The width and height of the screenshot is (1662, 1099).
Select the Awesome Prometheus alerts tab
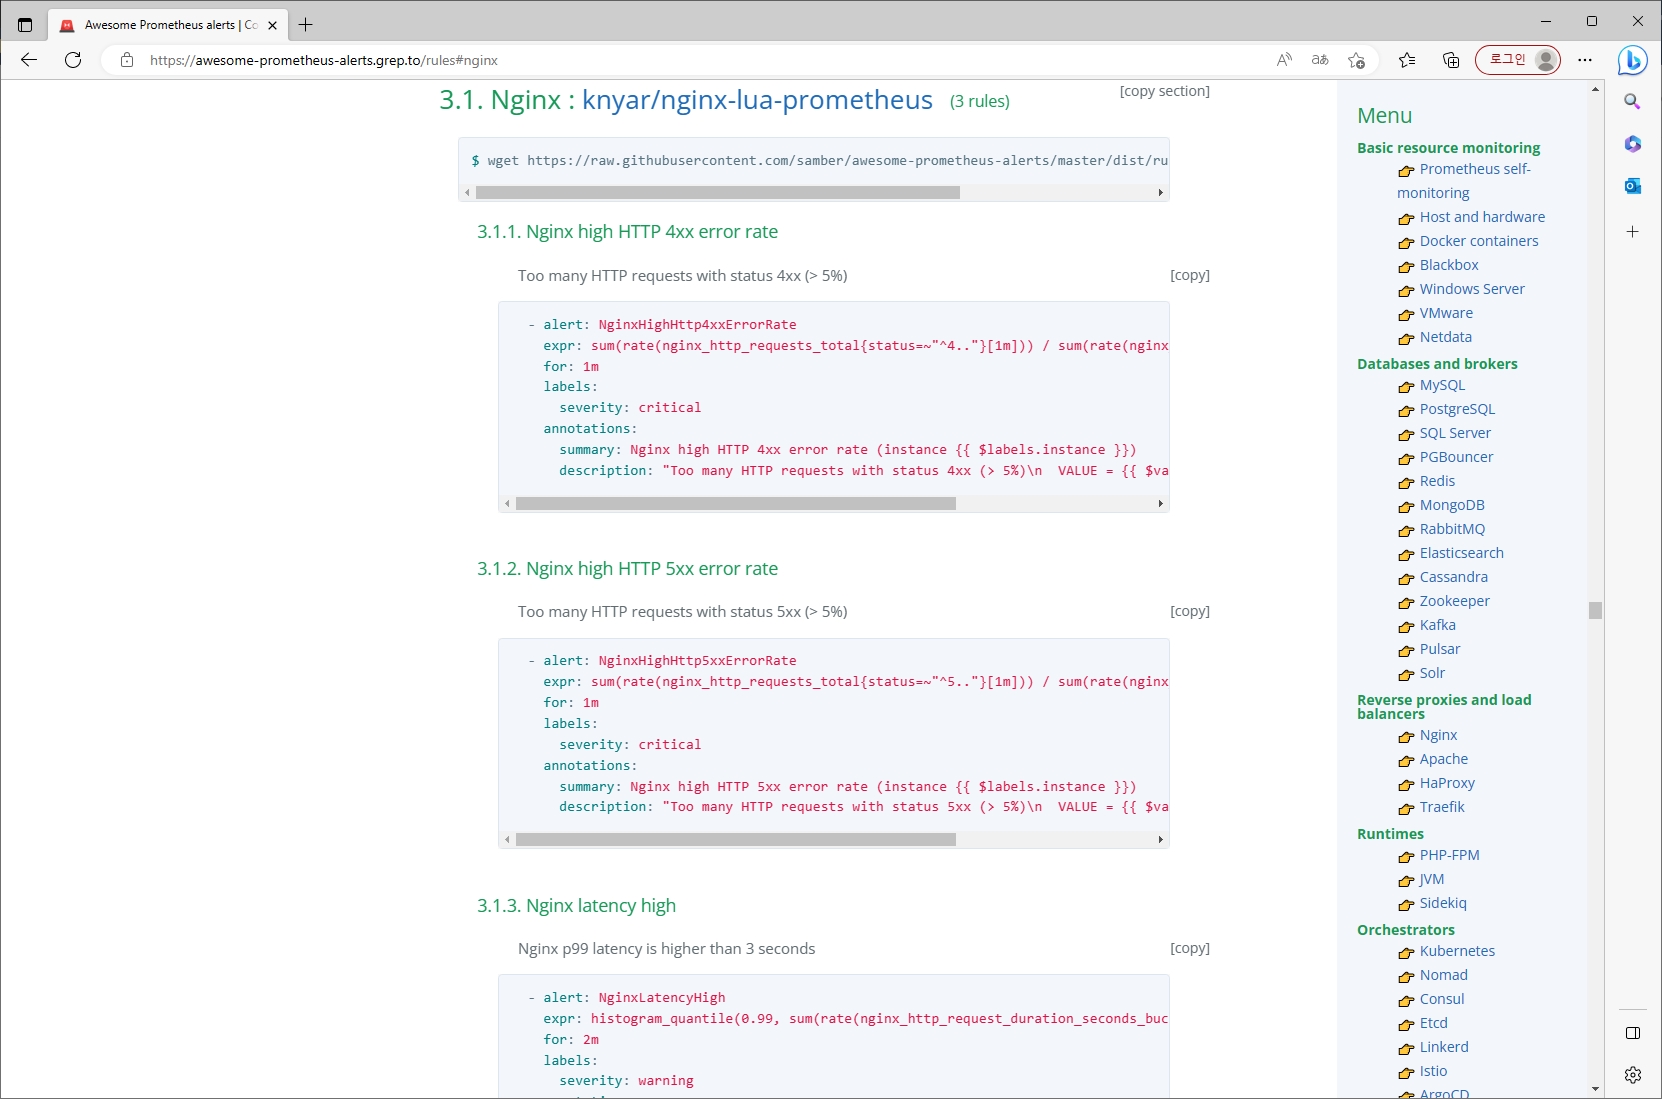coord(168,25)
